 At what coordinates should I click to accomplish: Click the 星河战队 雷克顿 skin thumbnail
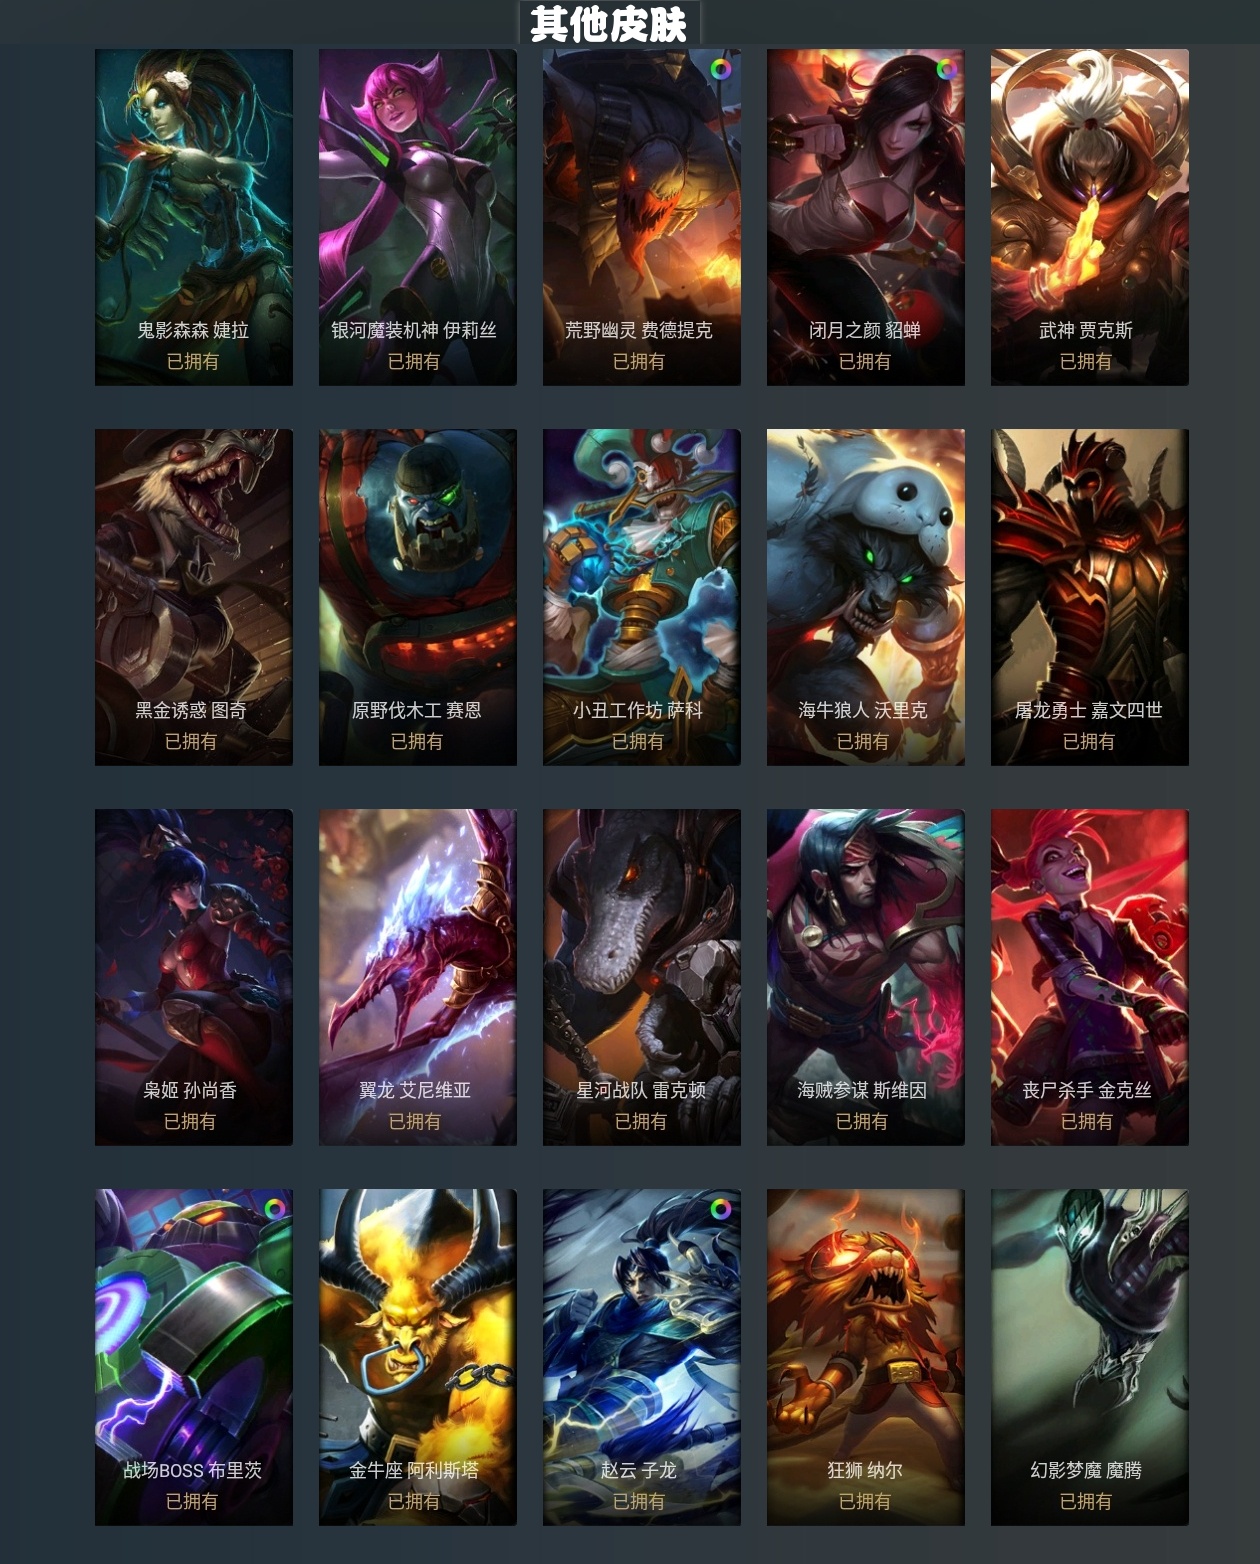click(642, 977)
